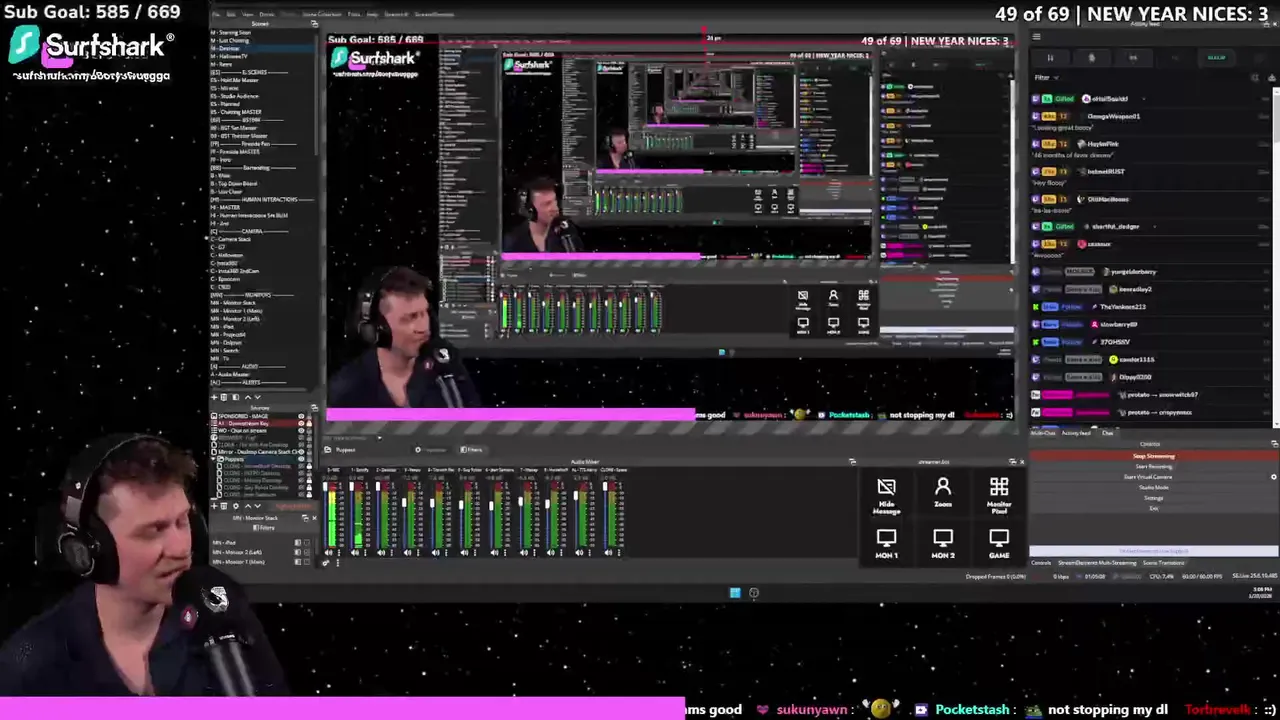The height and width of the screenshot is (720, 1280).
Task: Select the M - Starting Soon scene
Action: coord(230,33)
